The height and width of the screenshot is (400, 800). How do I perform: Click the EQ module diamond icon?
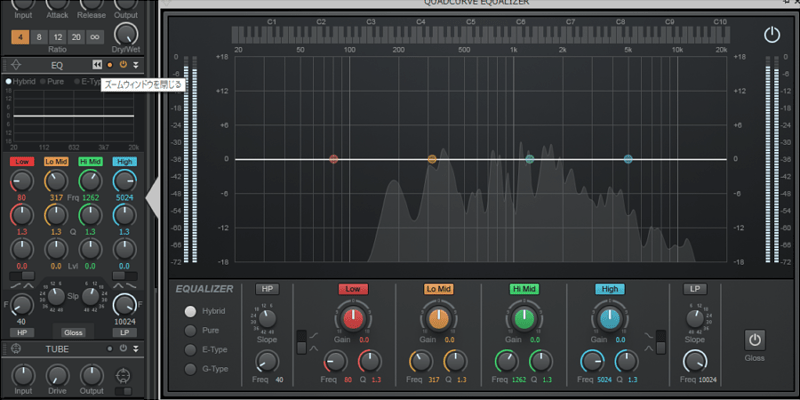coord(16,65)
